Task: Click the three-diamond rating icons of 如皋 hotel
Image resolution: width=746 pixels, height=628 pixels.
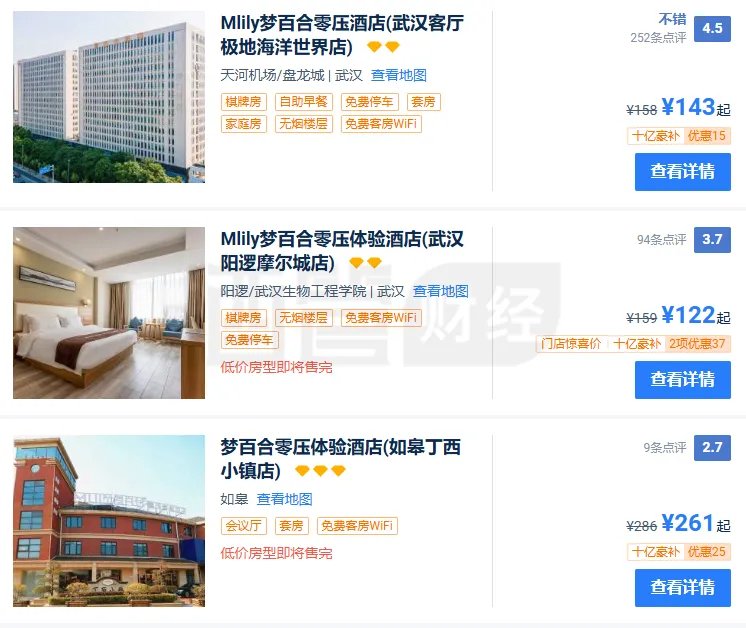Action: pyautogui.click(x=320, y=471)
